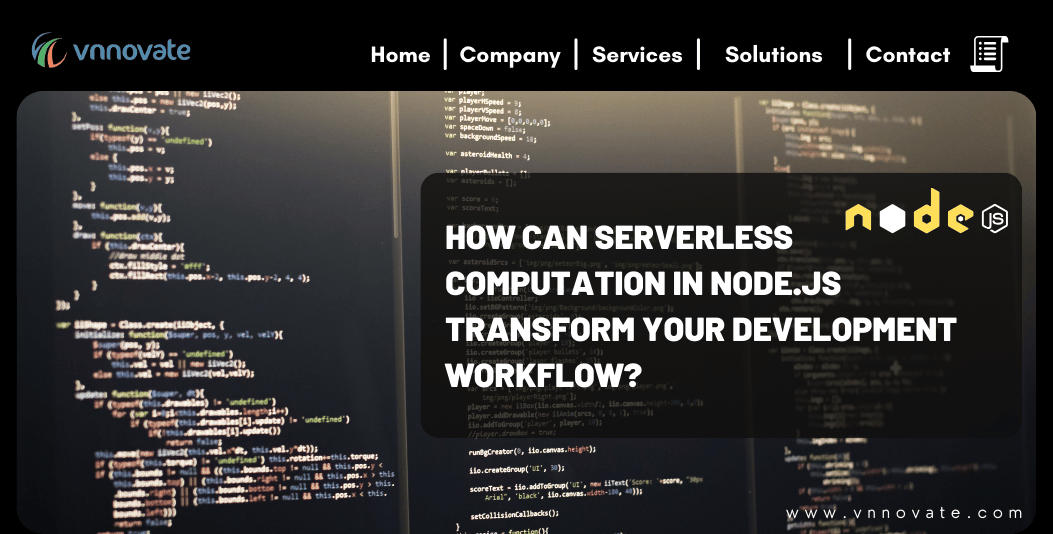Open the Services menu
The width and height of the screenshot is (1053, 534).
637,55
